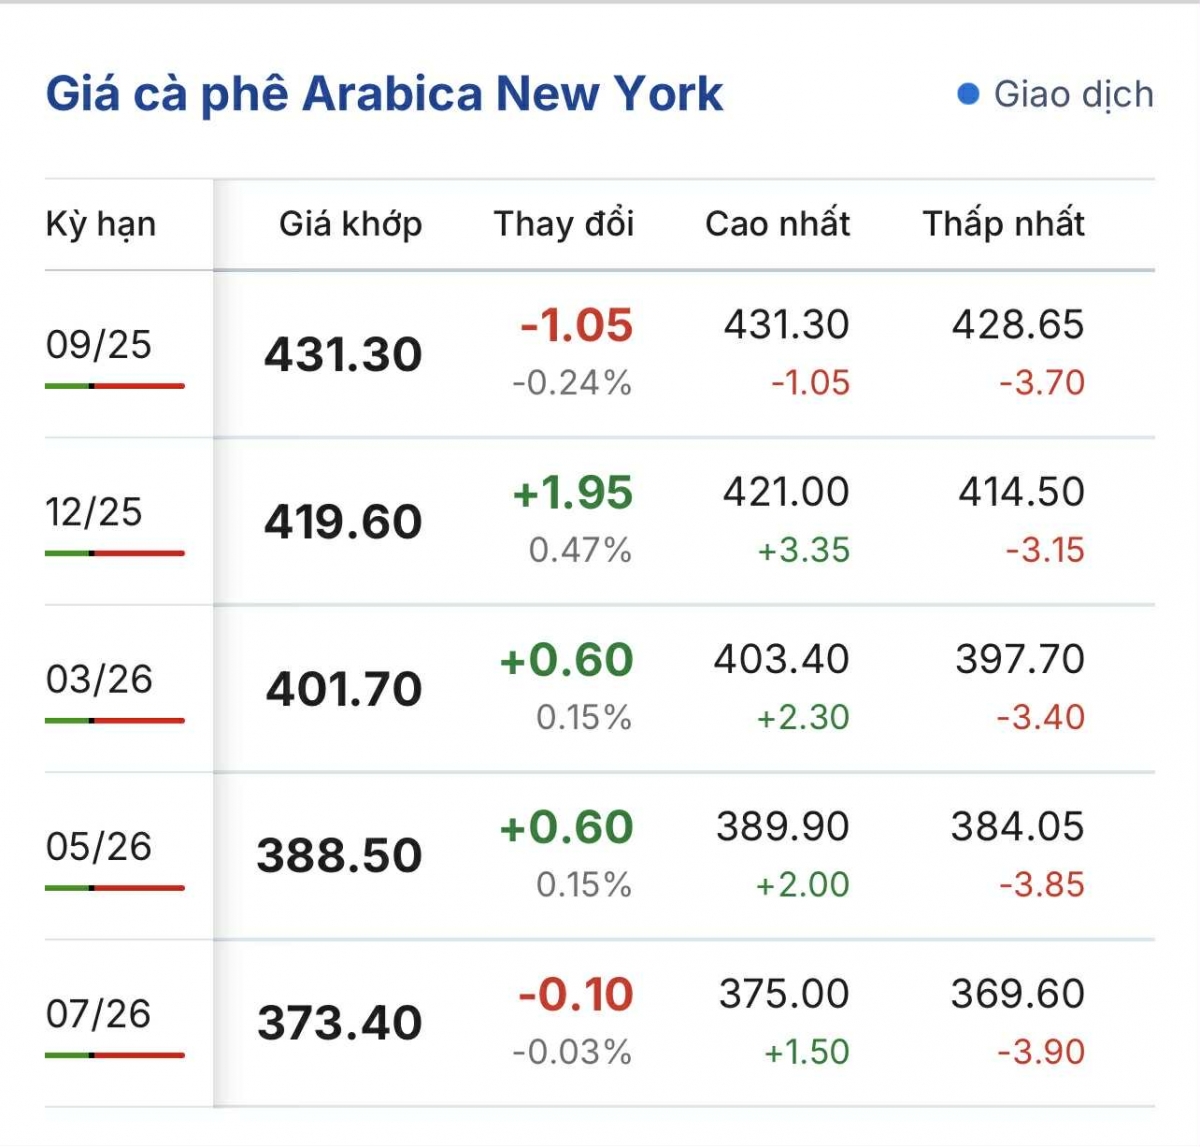Click the Kỳ hạn column header
Screen dimensions: 1200x1147
pyautogui.click(x=101, y=224)
